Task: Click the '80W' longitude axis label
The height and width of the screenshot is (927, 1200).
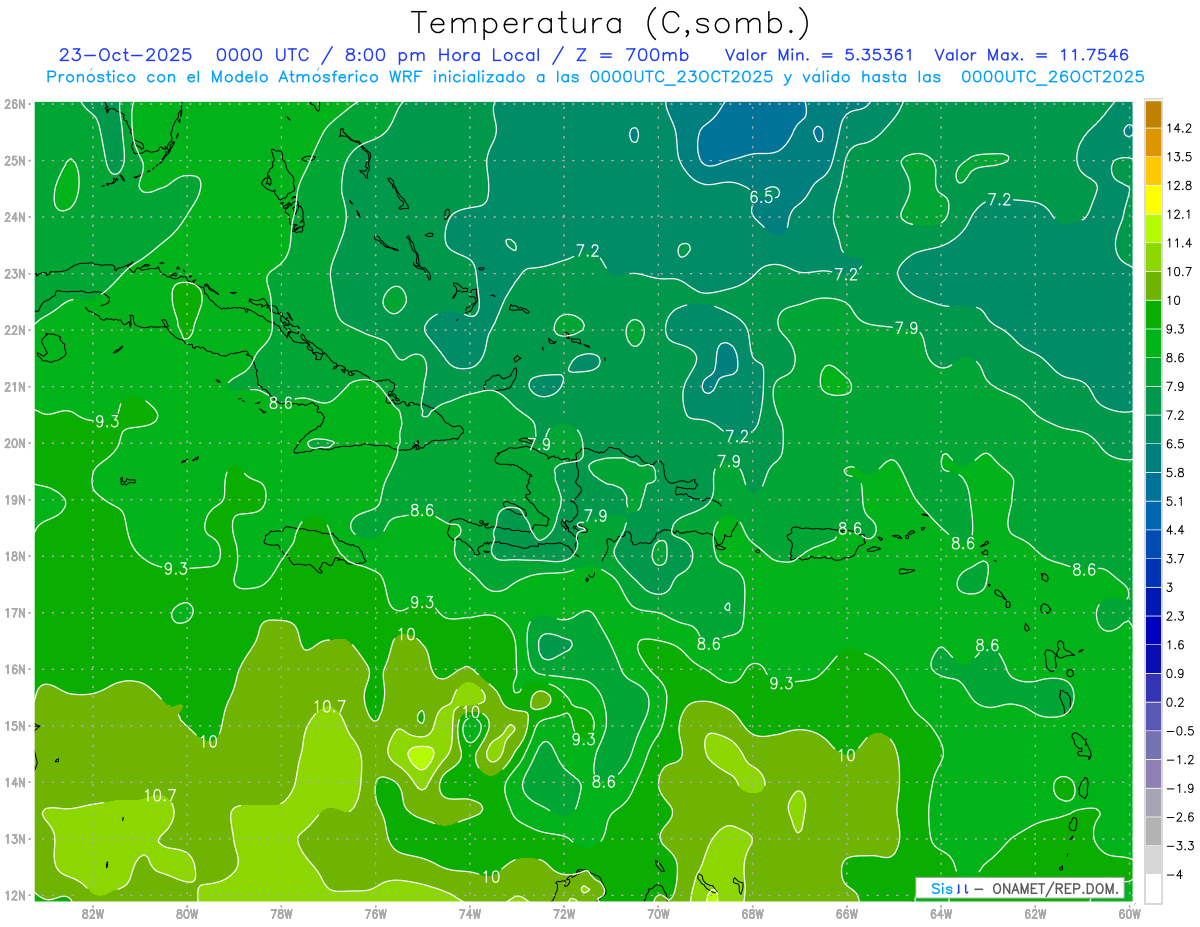Action: pos(187,912)
